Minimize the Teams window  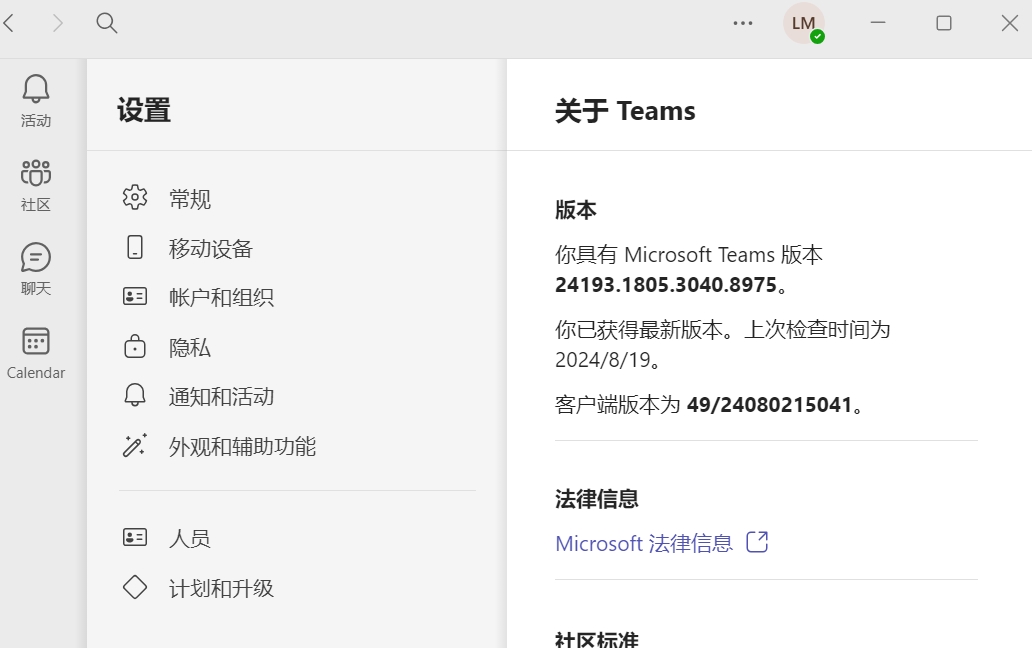pyautogui.click(x=878, y=23)
